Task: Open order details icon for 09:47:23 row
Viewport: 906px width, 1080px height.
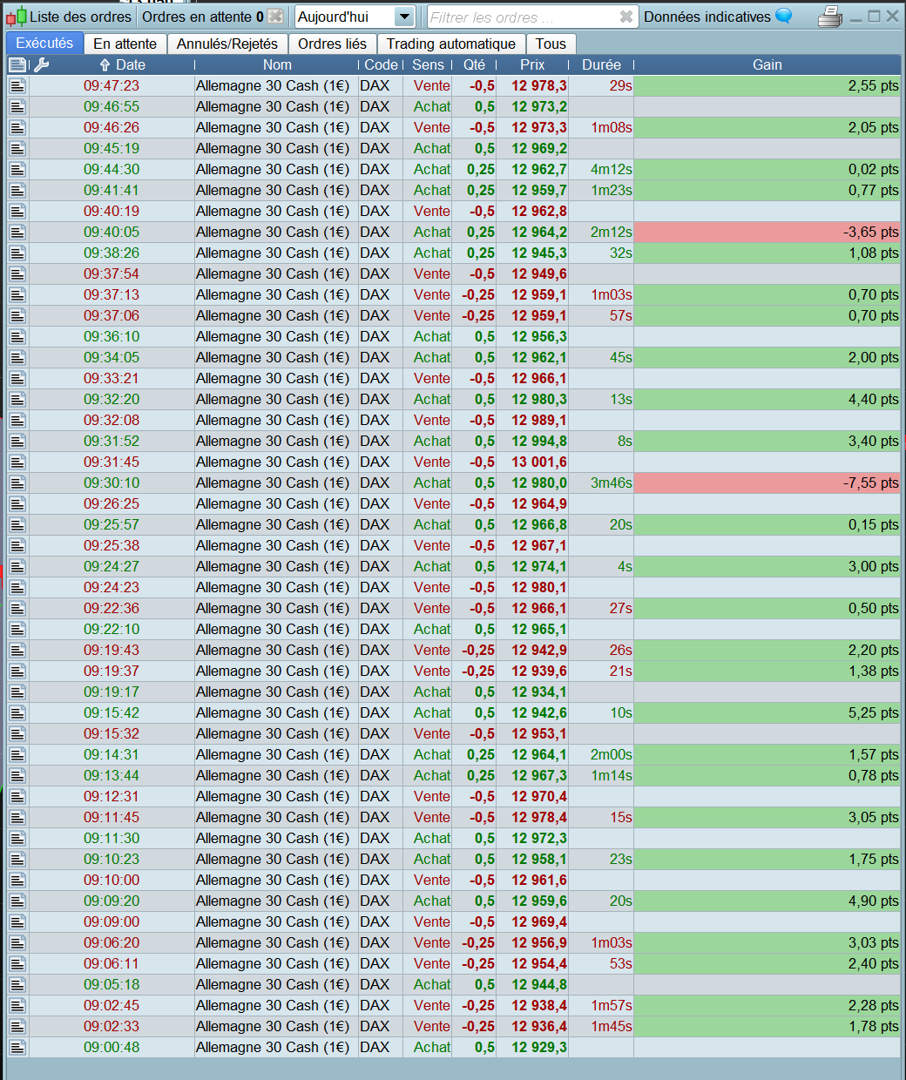Action: [x=18, y=86]
